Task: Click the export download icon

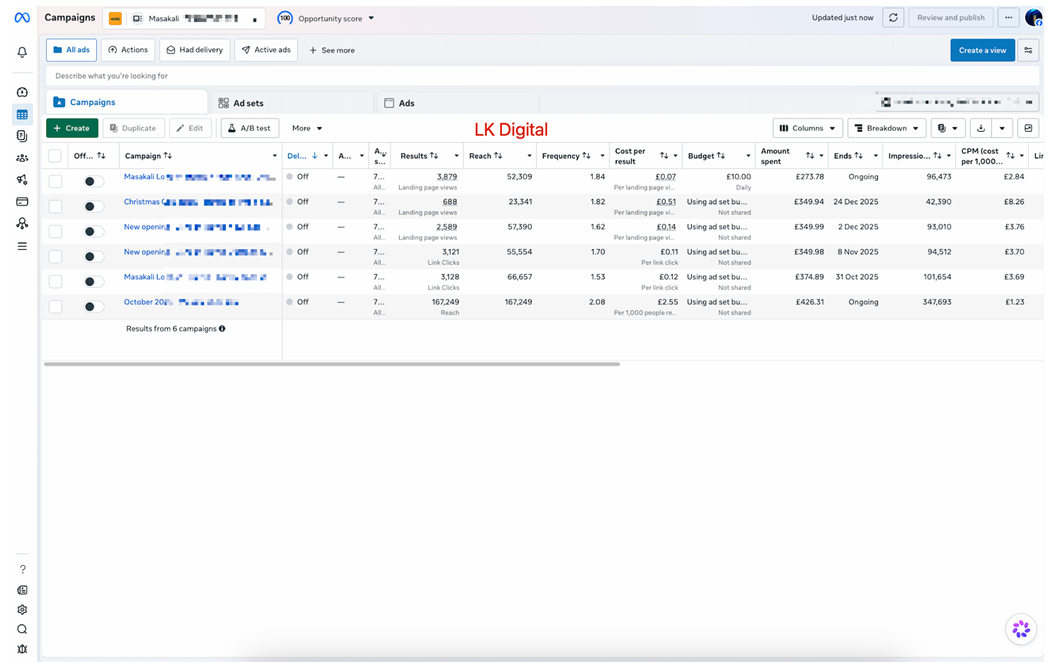Action: (x=981, y=128)
